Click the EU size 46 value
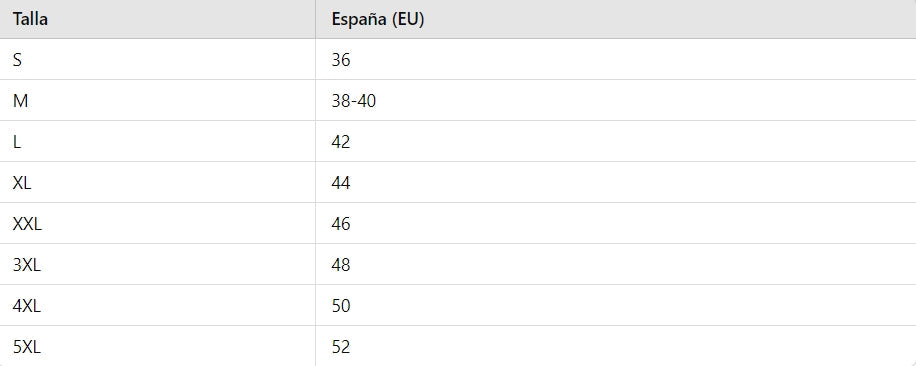 [341, 224]
